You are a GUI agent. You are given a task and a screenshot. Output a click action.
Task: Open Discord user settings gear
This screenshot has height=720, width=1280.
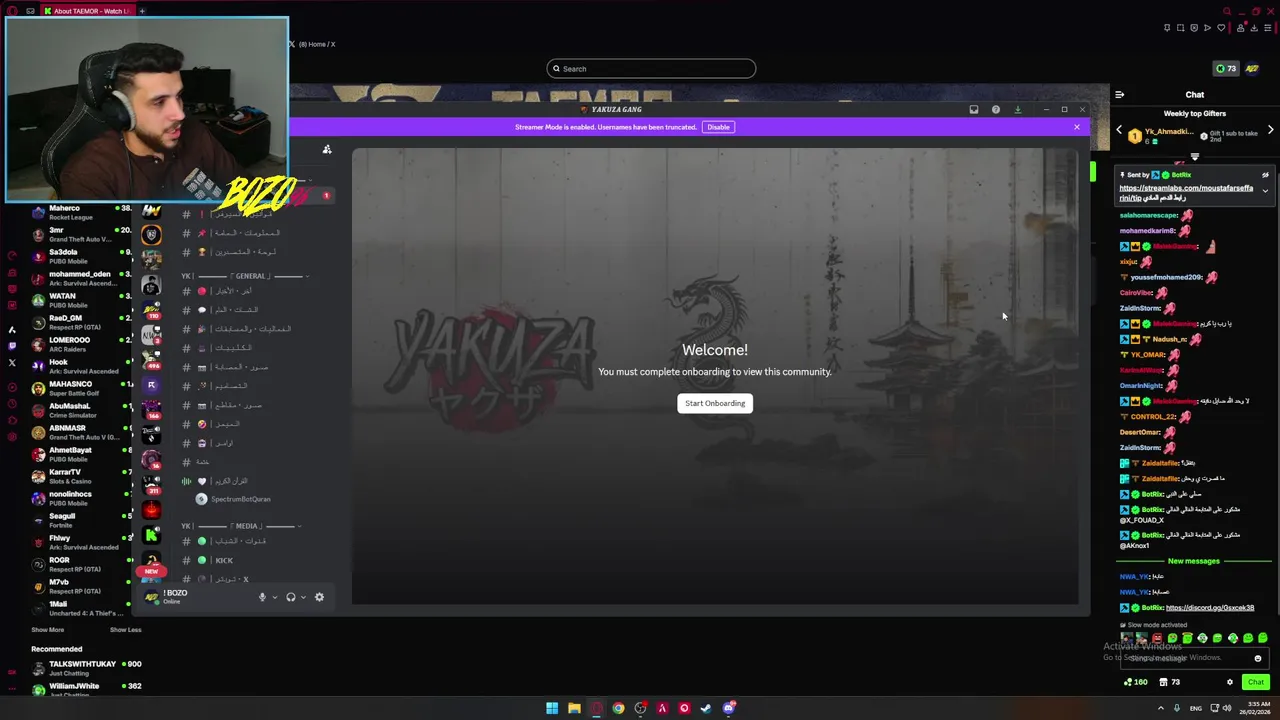tap(319, 597)
